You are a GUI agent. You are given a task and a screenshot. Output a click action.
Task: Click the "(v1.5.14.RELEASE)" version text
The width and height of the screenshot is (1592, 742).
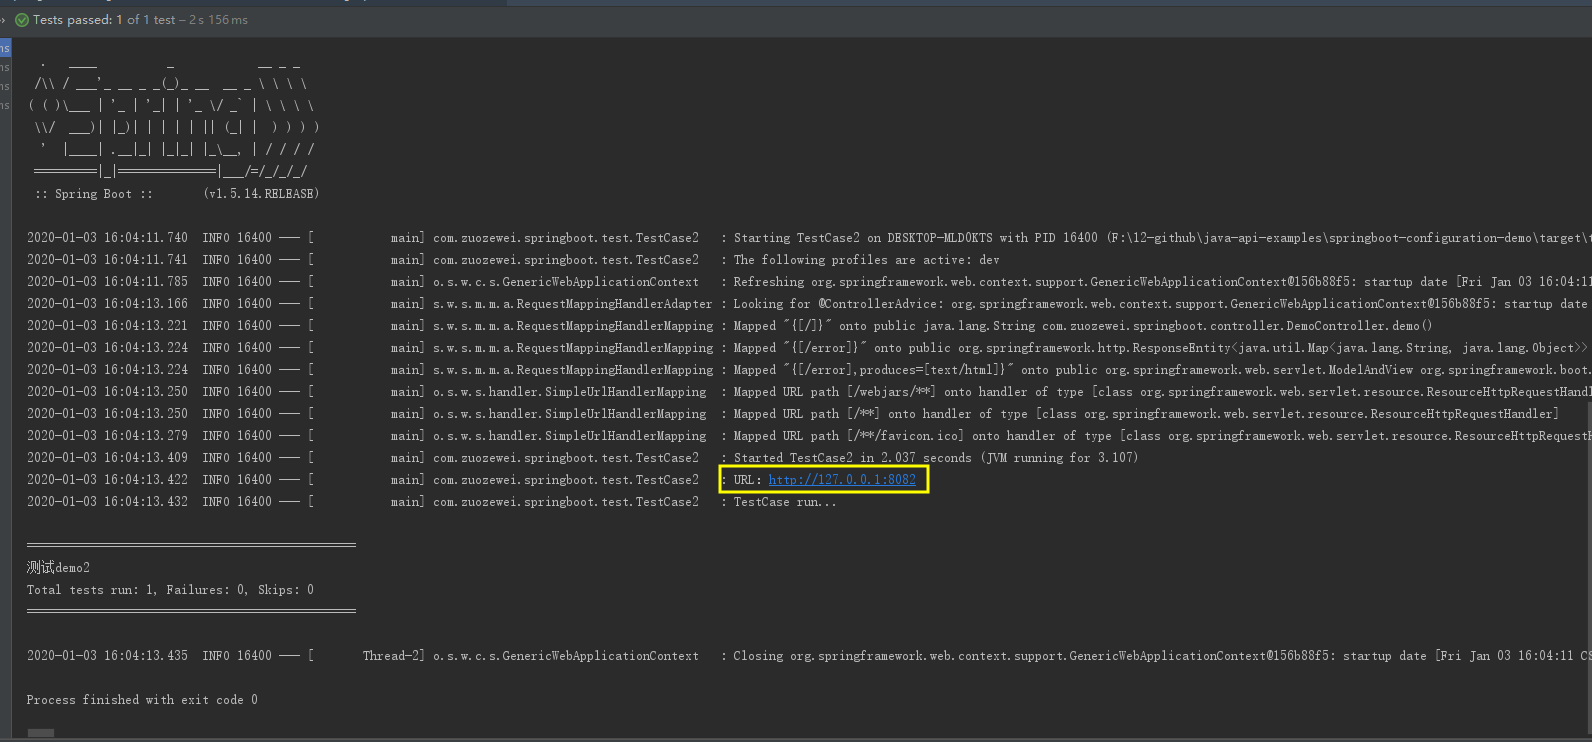[261, 194]
